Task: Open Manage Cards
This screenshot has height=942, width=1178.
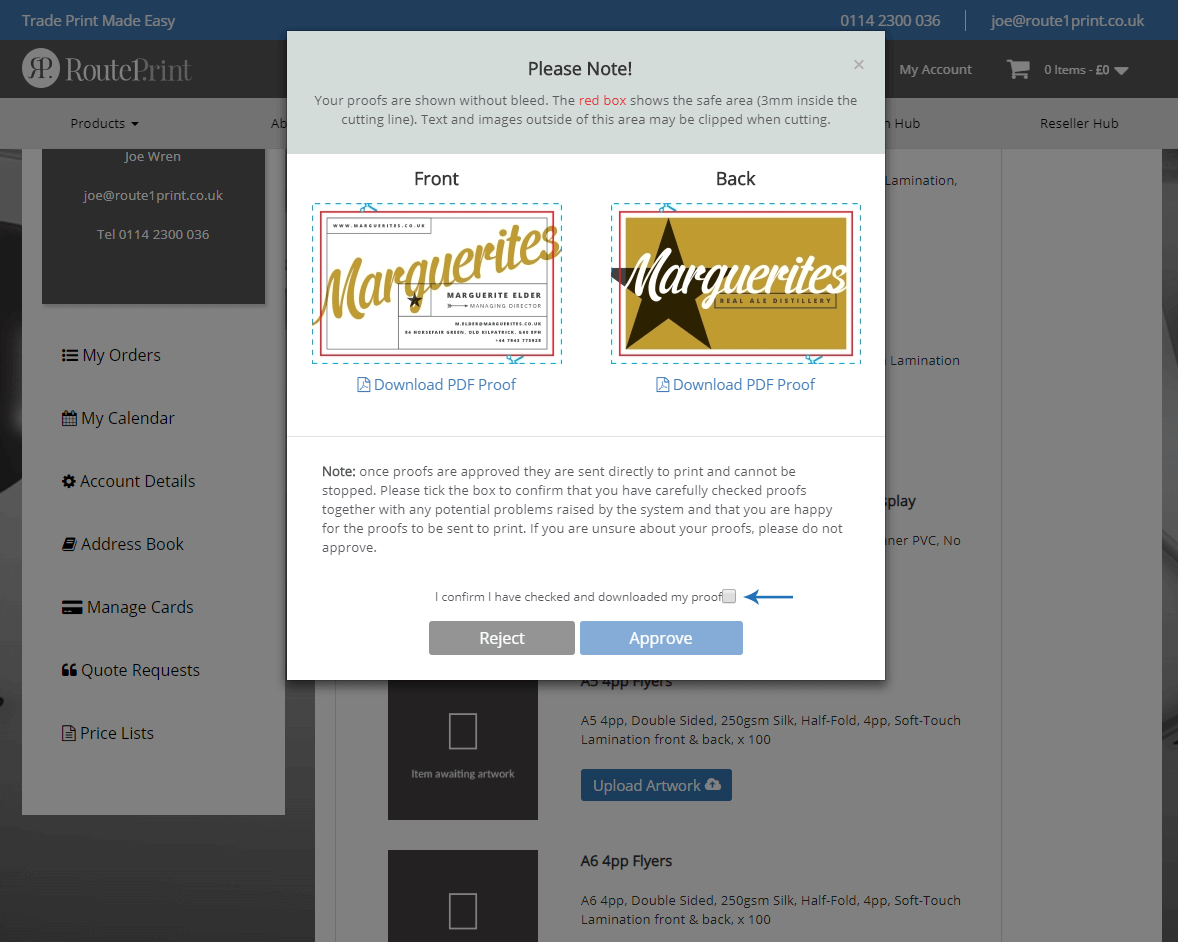Action: tap(128, 607)
